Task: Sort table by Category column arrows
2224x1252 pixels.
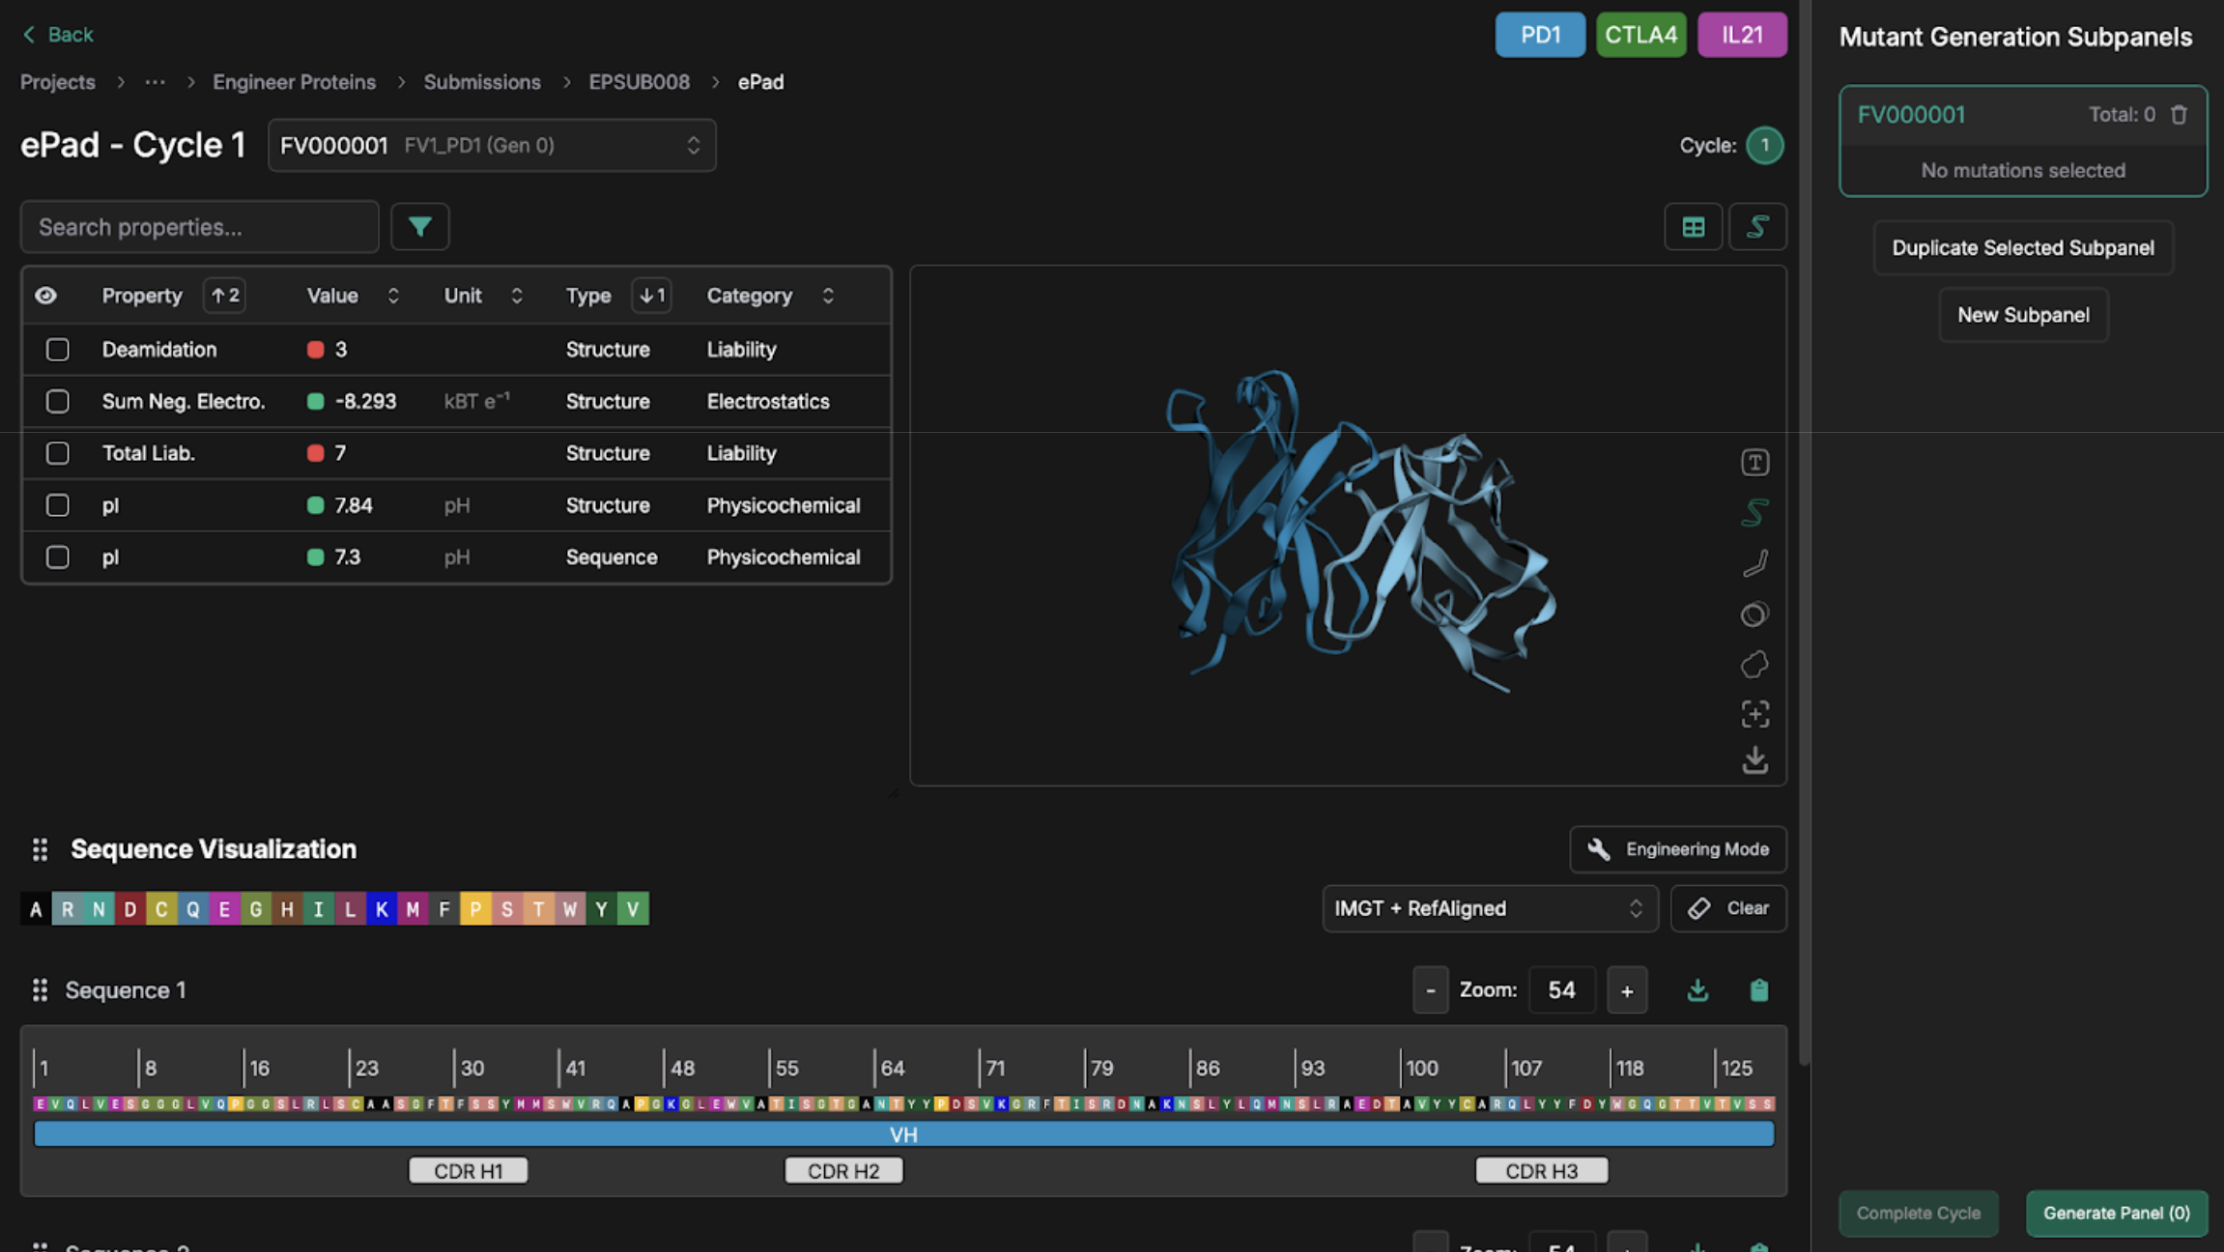Action: (x=828, y=296)
